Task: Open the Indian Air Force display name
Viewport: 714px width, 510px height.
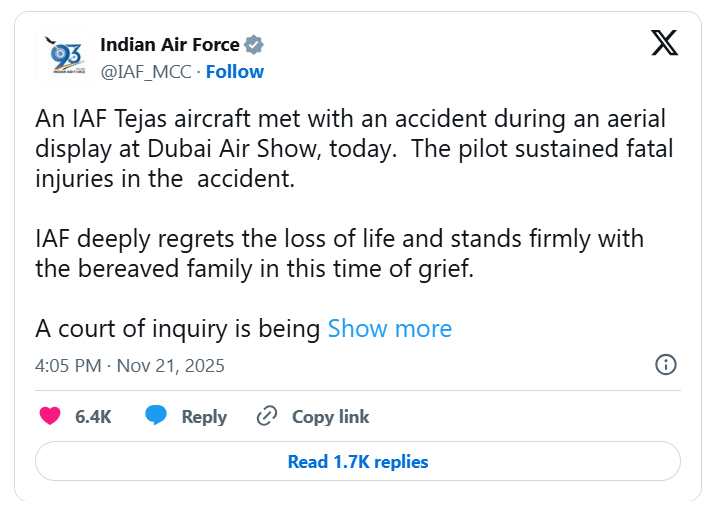Action: [x=170, y=45]
